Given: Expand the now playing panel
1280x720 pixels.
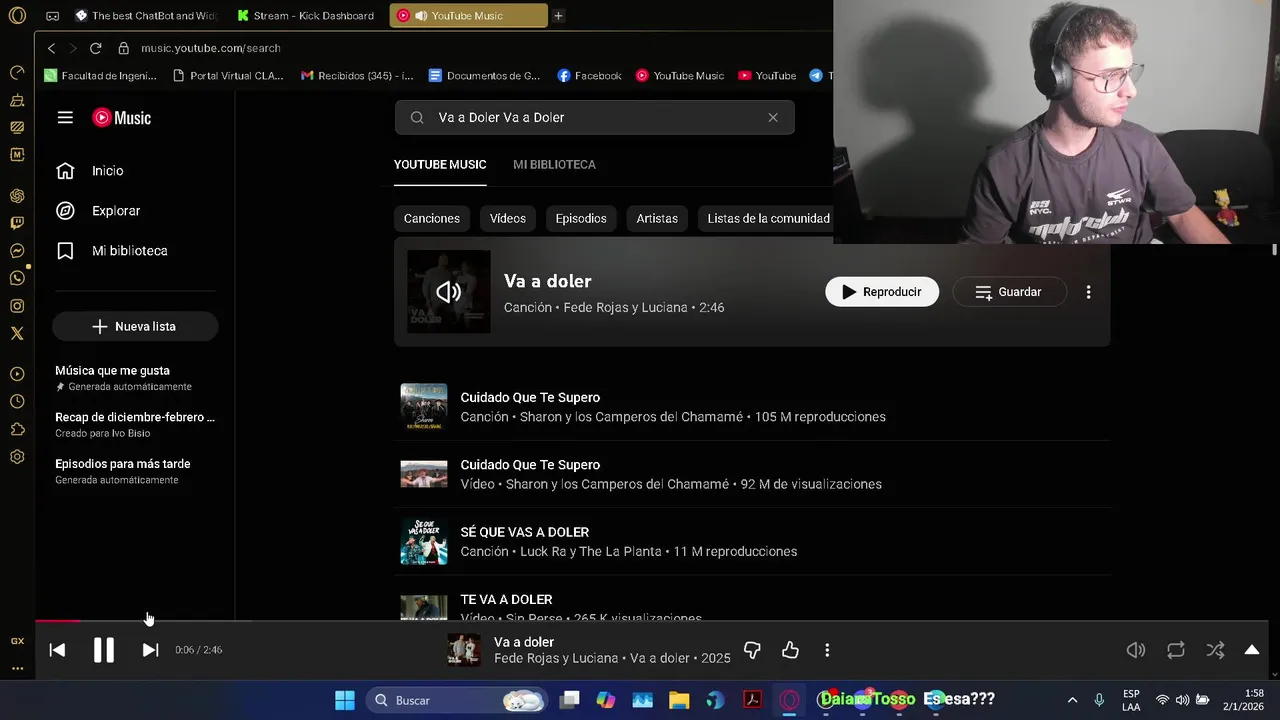Looking at the screenshot, I should pyautogui.click(x=1251, y=650).
